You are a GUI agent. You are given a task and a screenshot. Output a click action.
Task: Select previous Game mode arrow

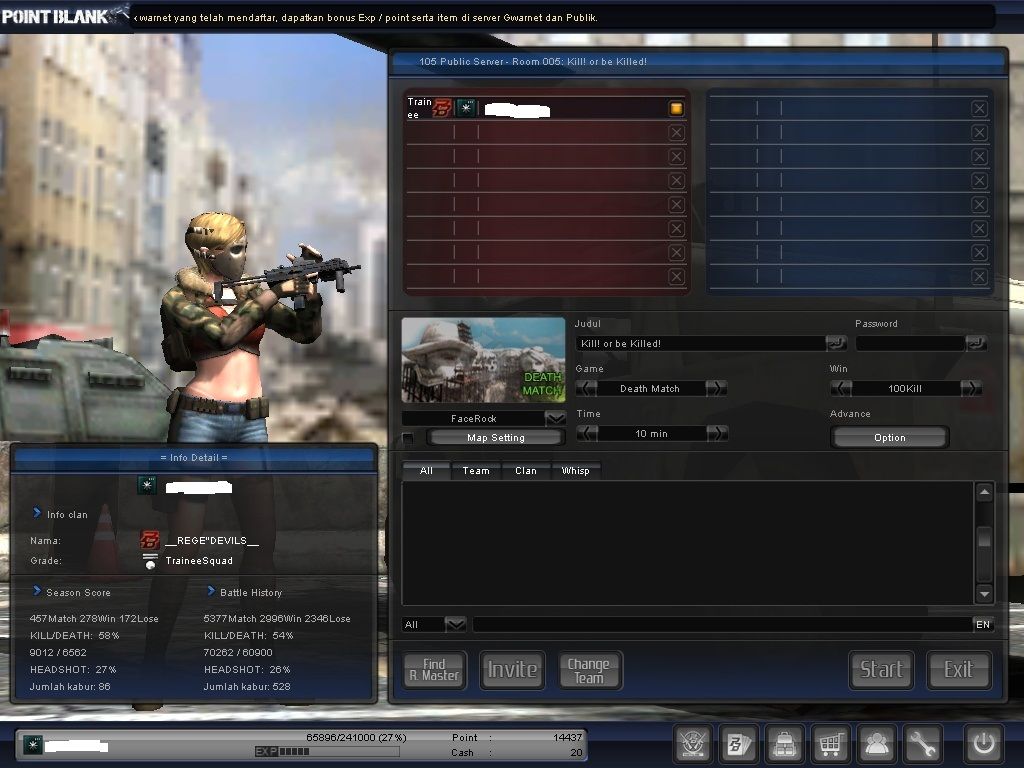(586, 389)
